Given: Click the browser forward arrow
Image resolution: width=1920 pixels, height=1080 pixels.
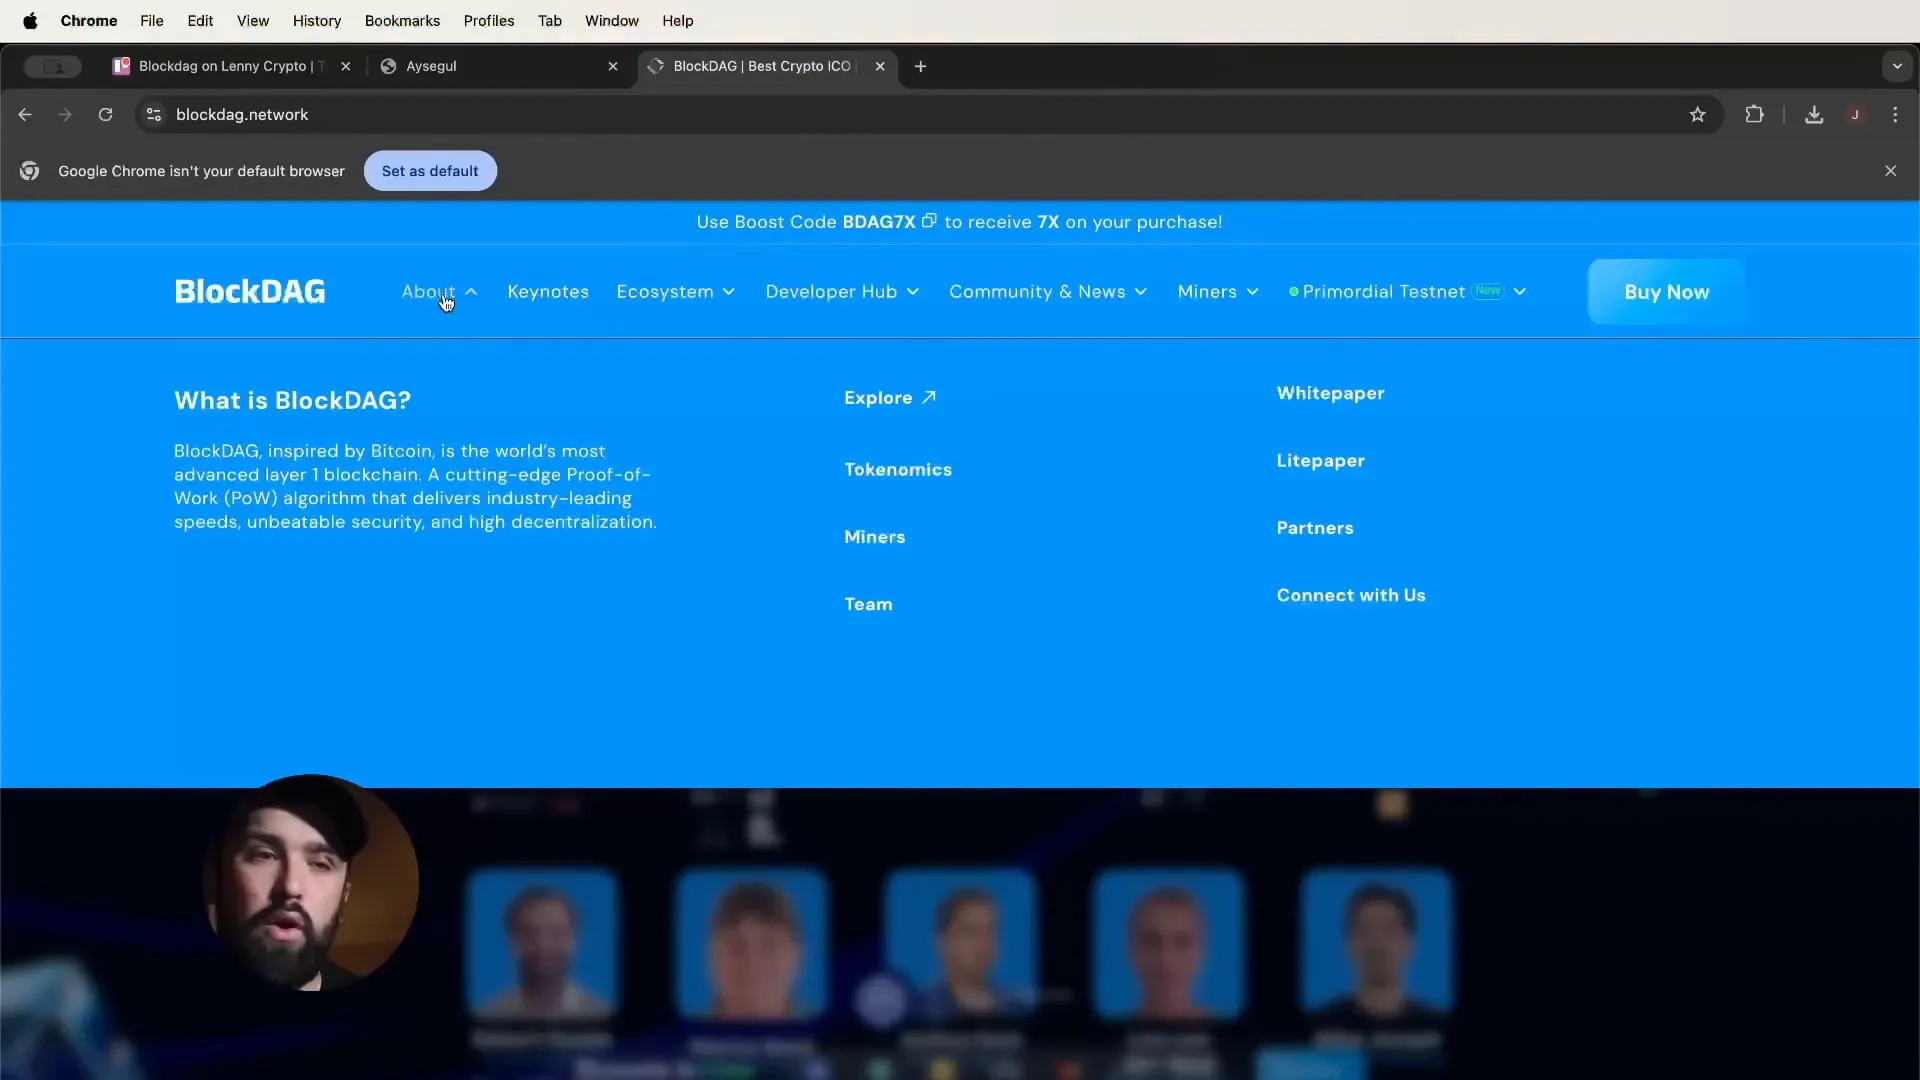Looking at the screenshot, I should [x=65, y=115].
